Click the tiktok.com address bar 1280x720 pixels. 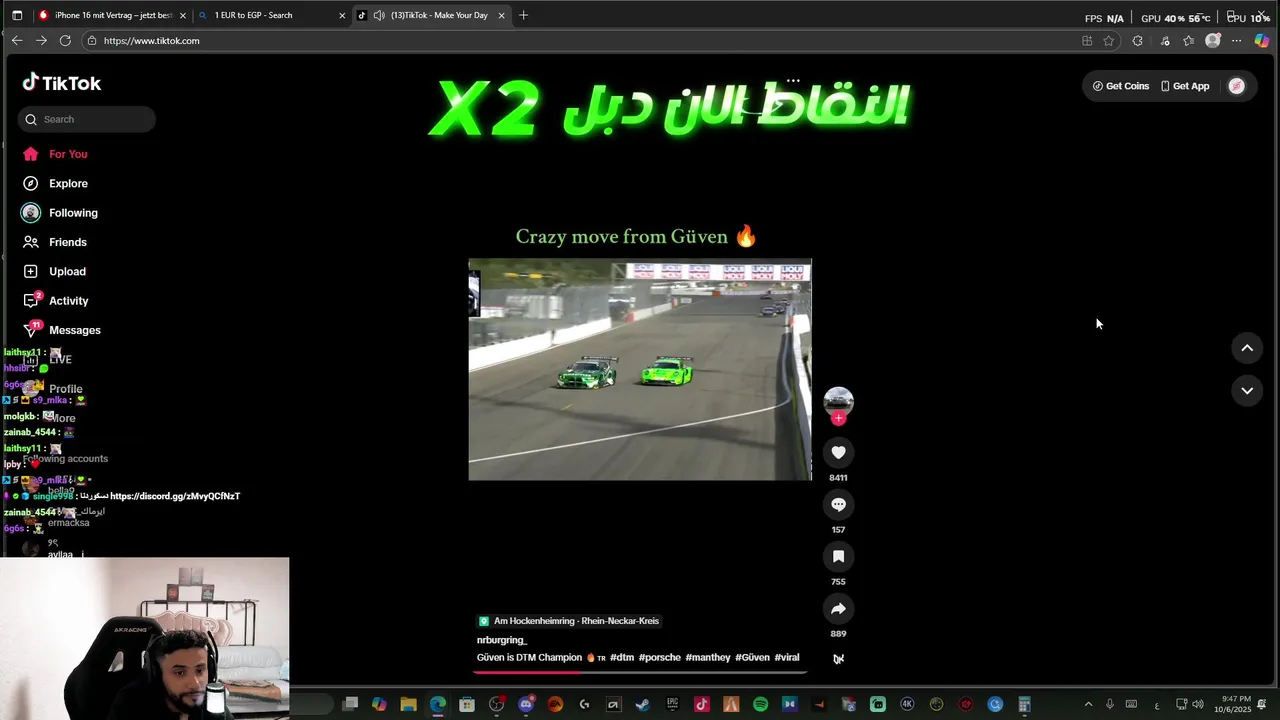580,41
